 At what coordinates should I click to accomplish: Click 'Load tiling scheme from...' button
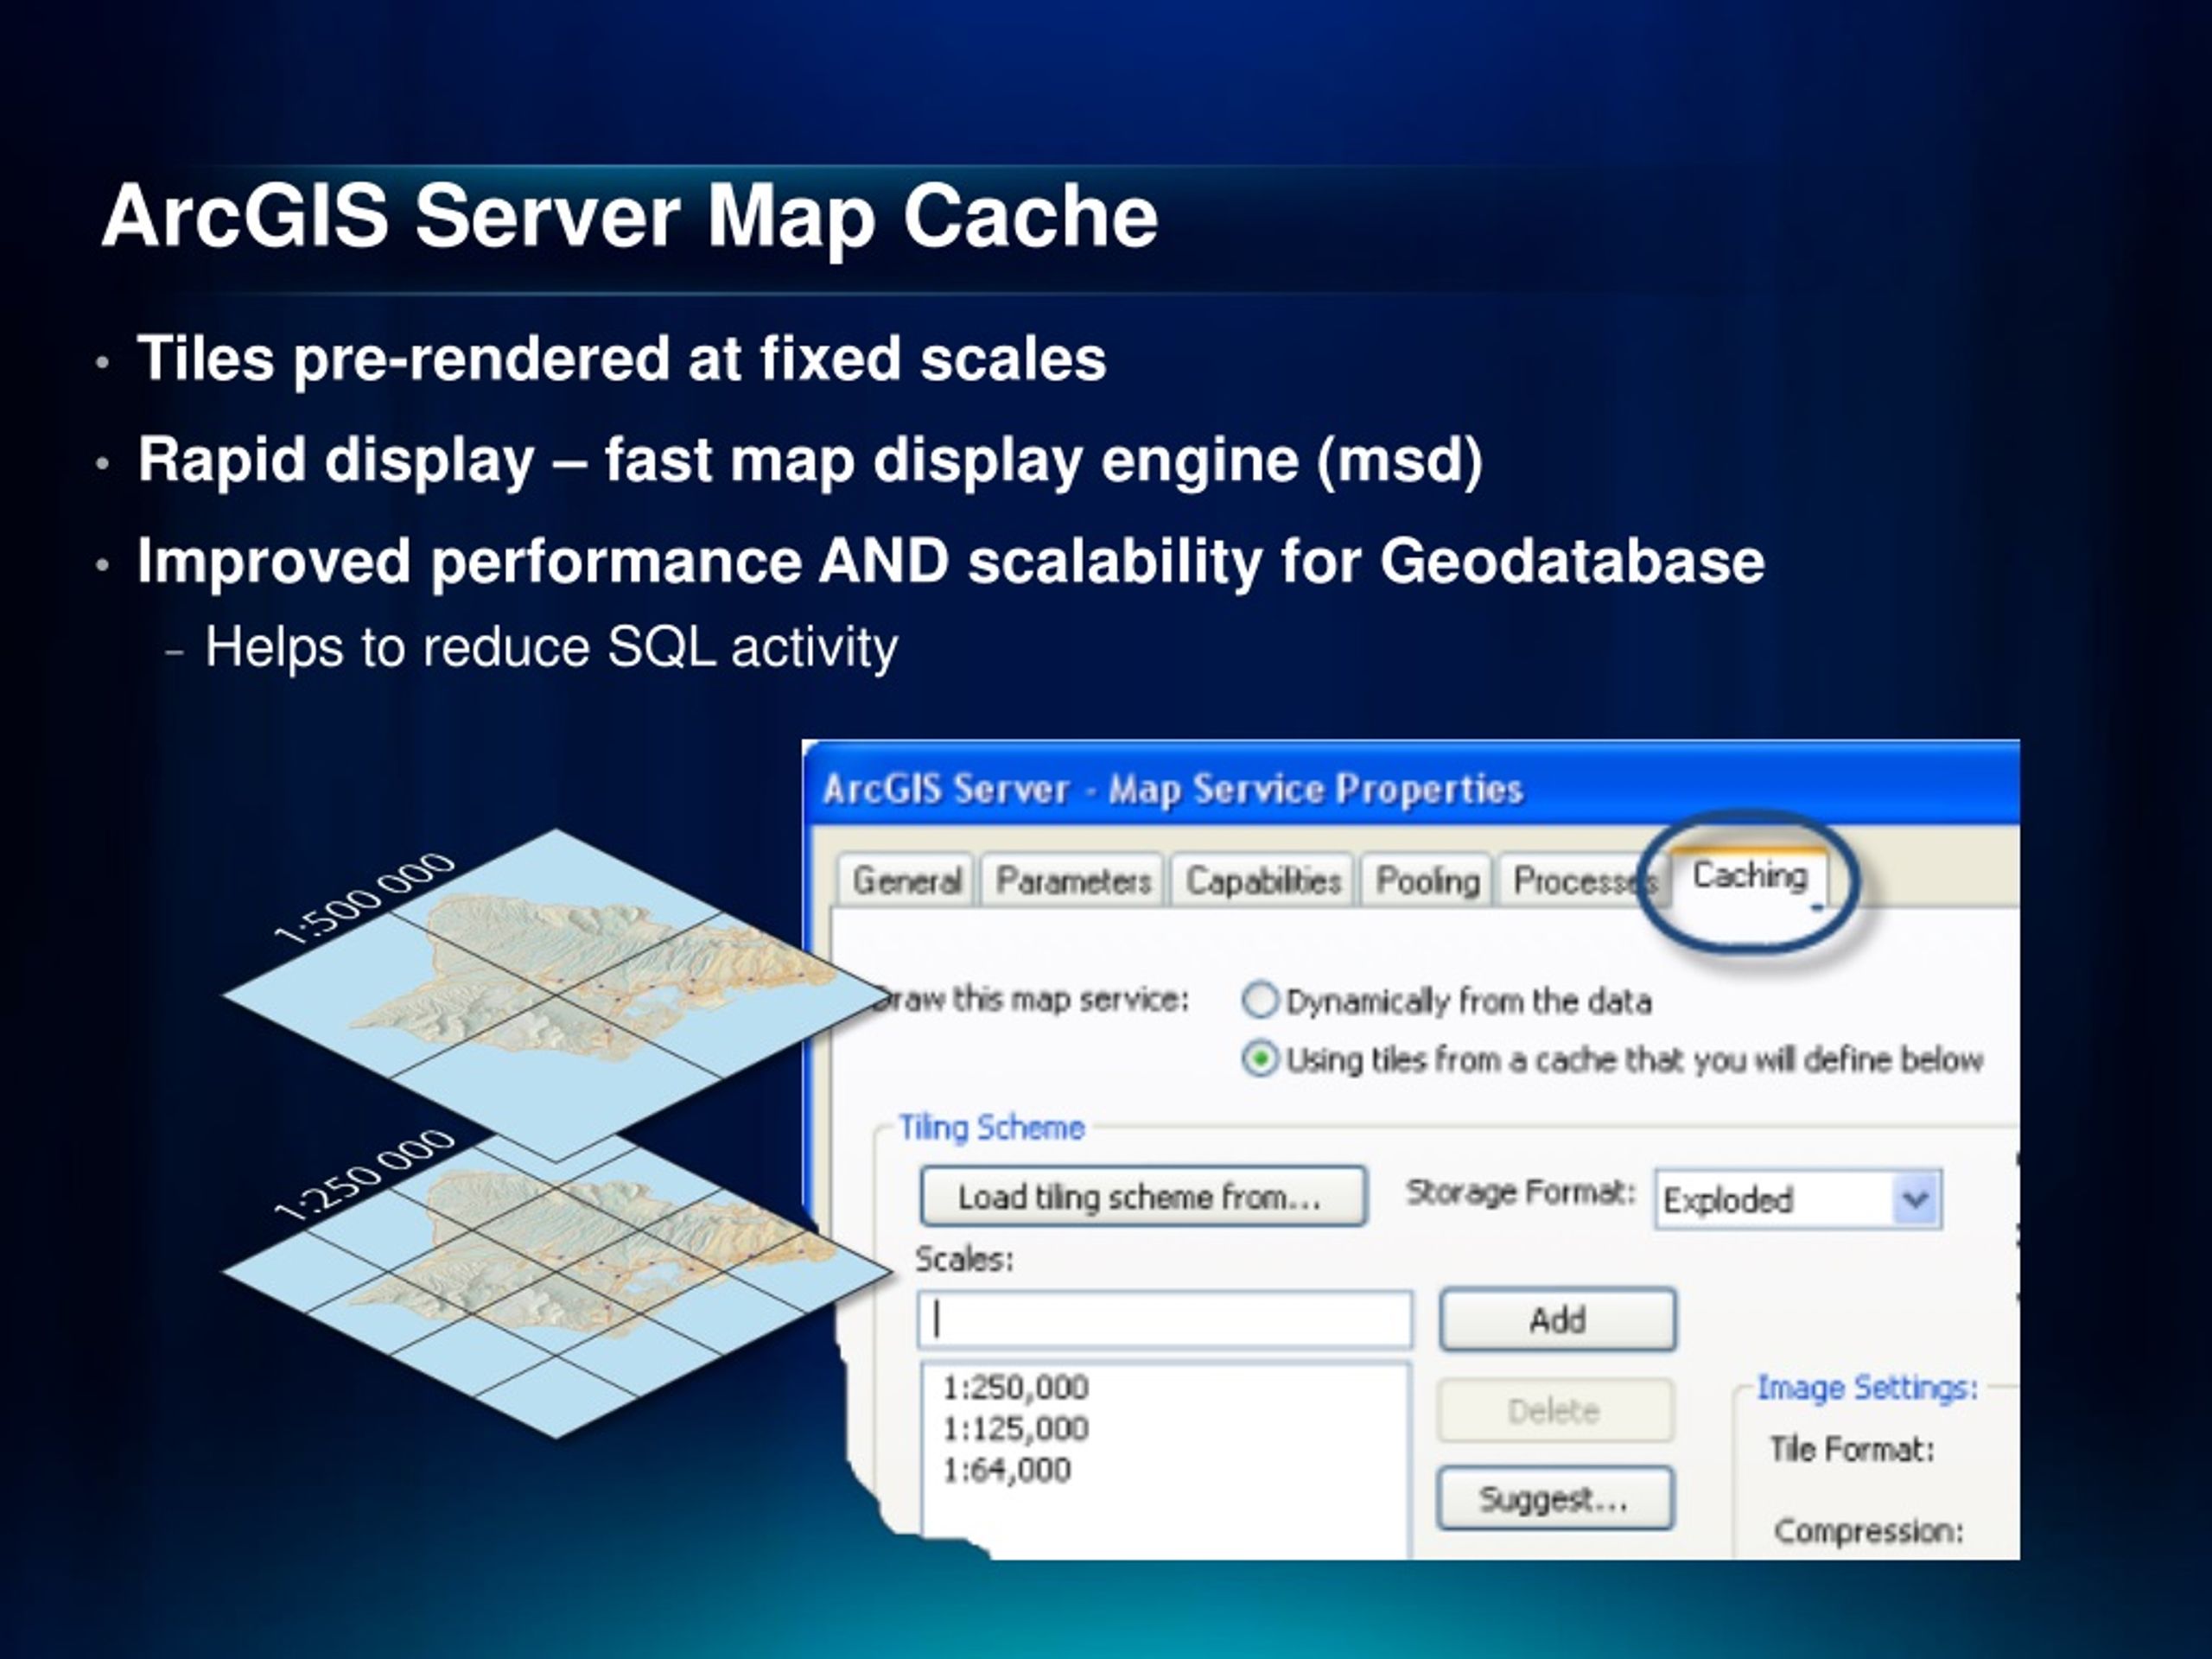tap(1143, 1197)
